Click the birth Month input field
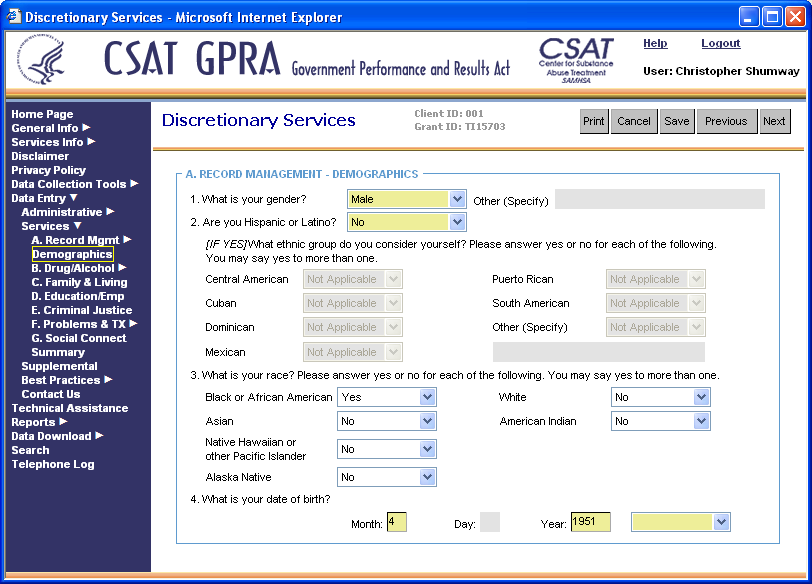 coord(396,522)
